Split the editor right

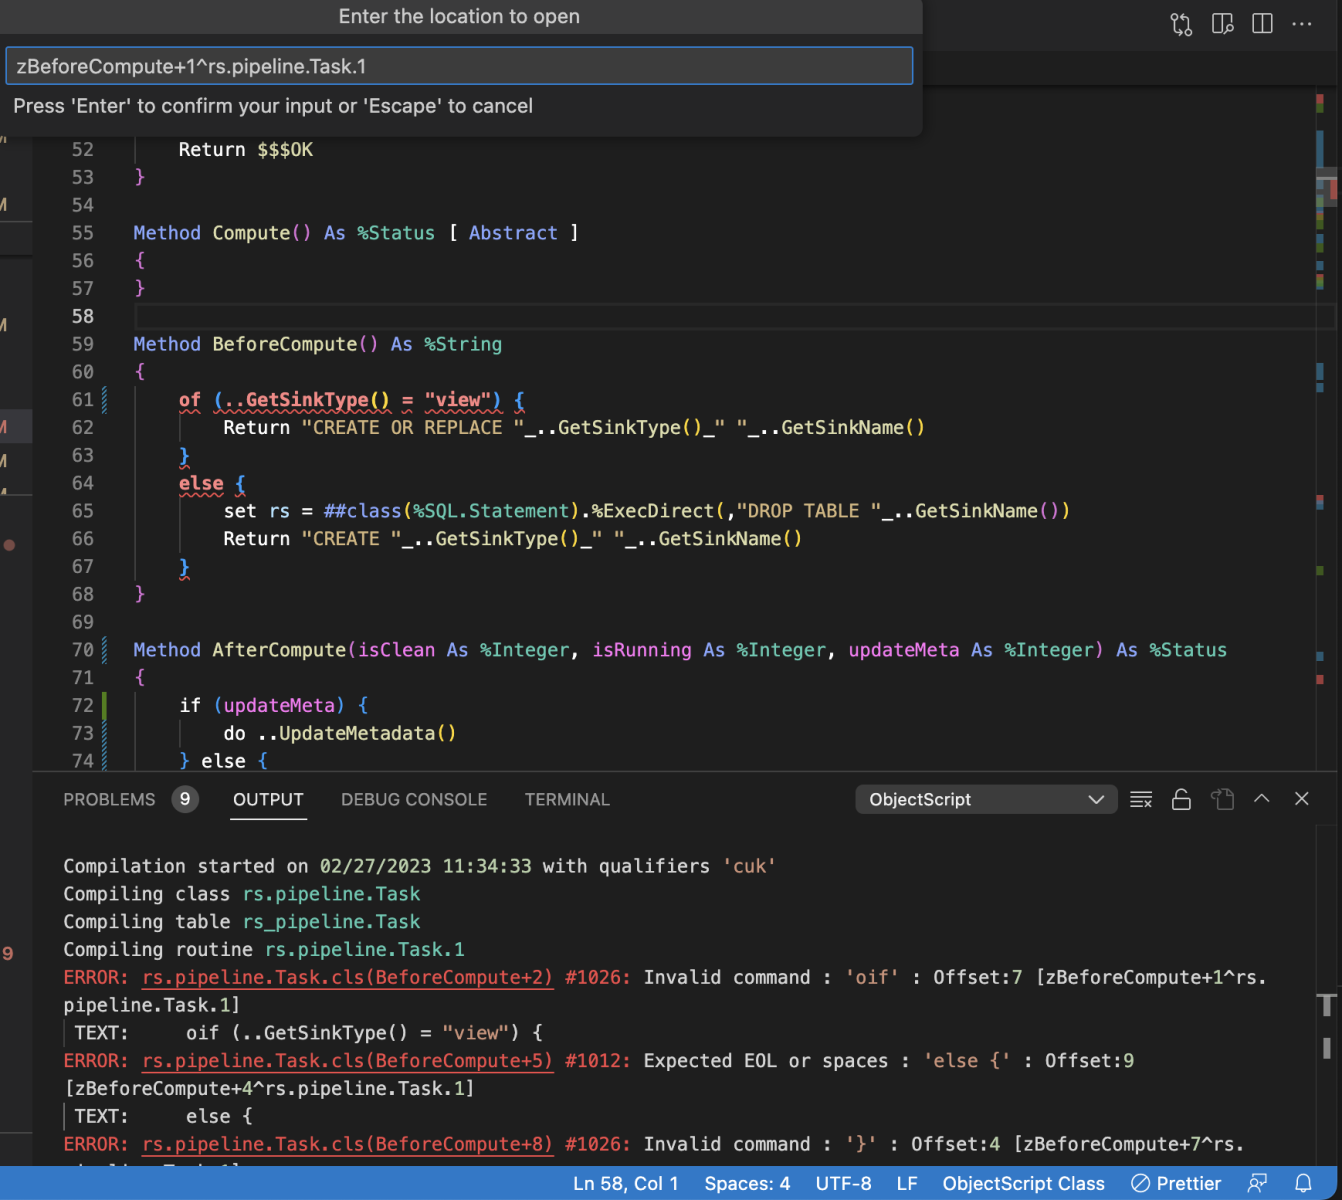coord(1262,24)
